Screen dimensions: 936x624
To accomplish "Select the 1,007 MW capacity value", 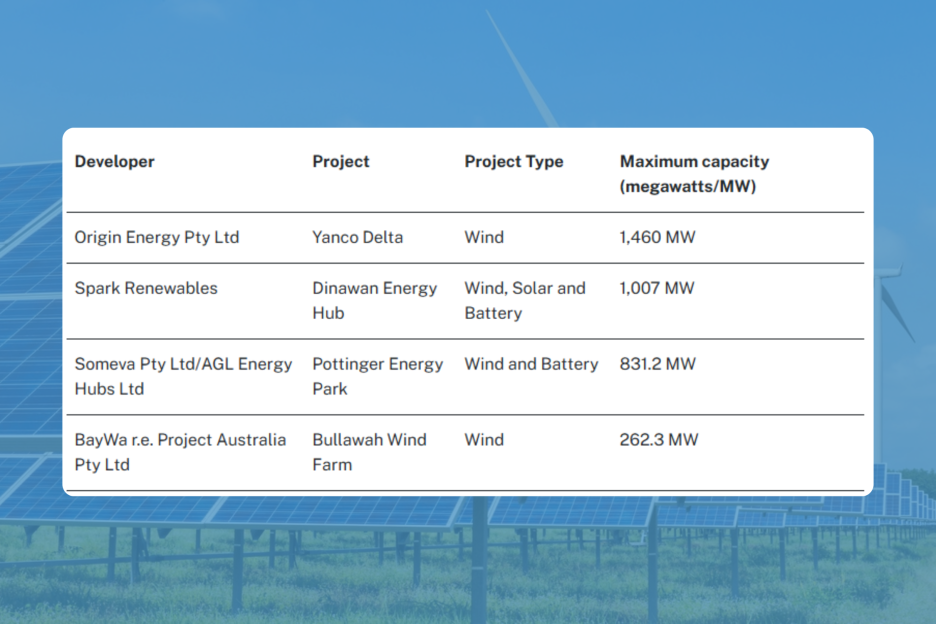I will pos(657,288).
